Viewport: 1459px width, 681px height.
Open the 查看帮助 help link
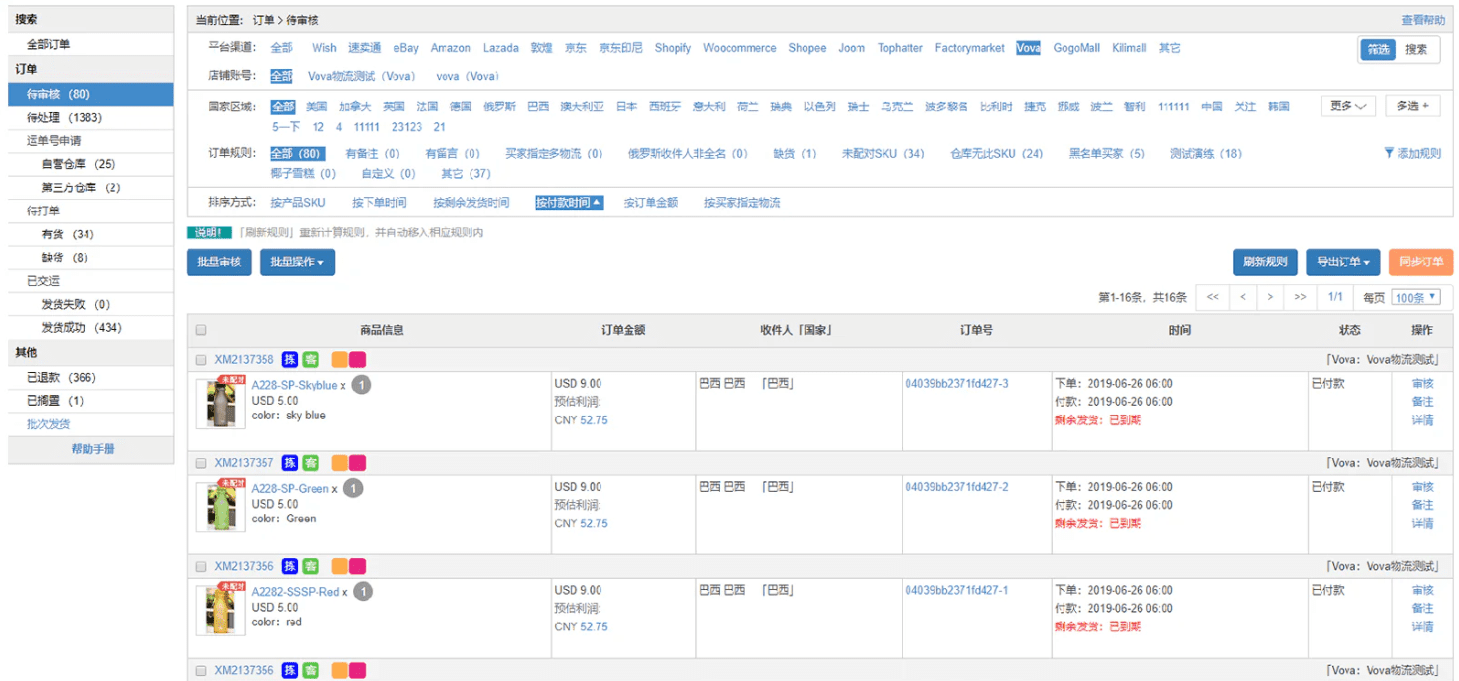click(1421, 19)
